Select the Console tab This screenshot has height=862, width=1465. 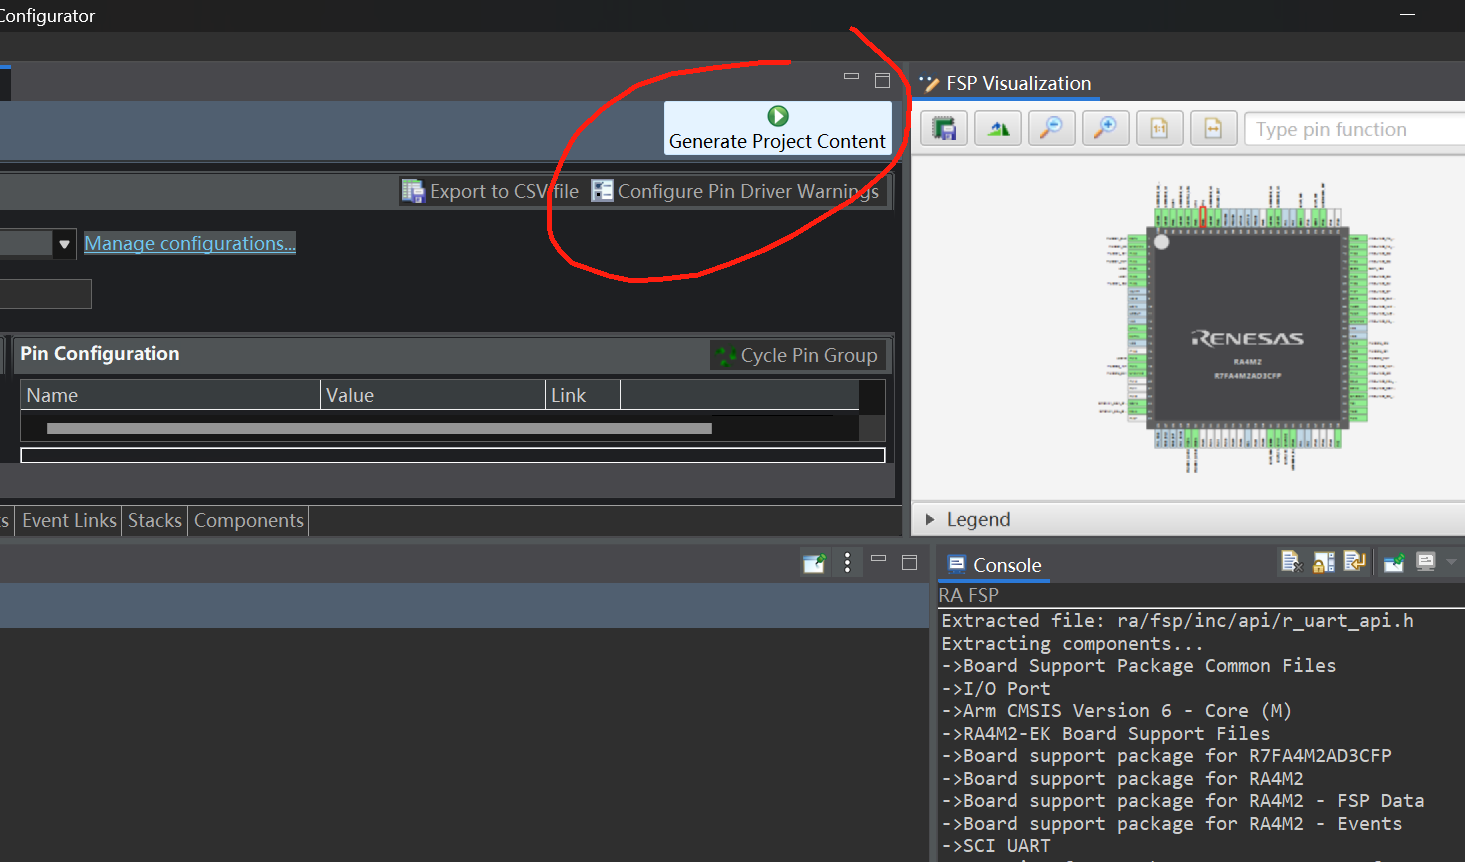[x=994, y=565]
